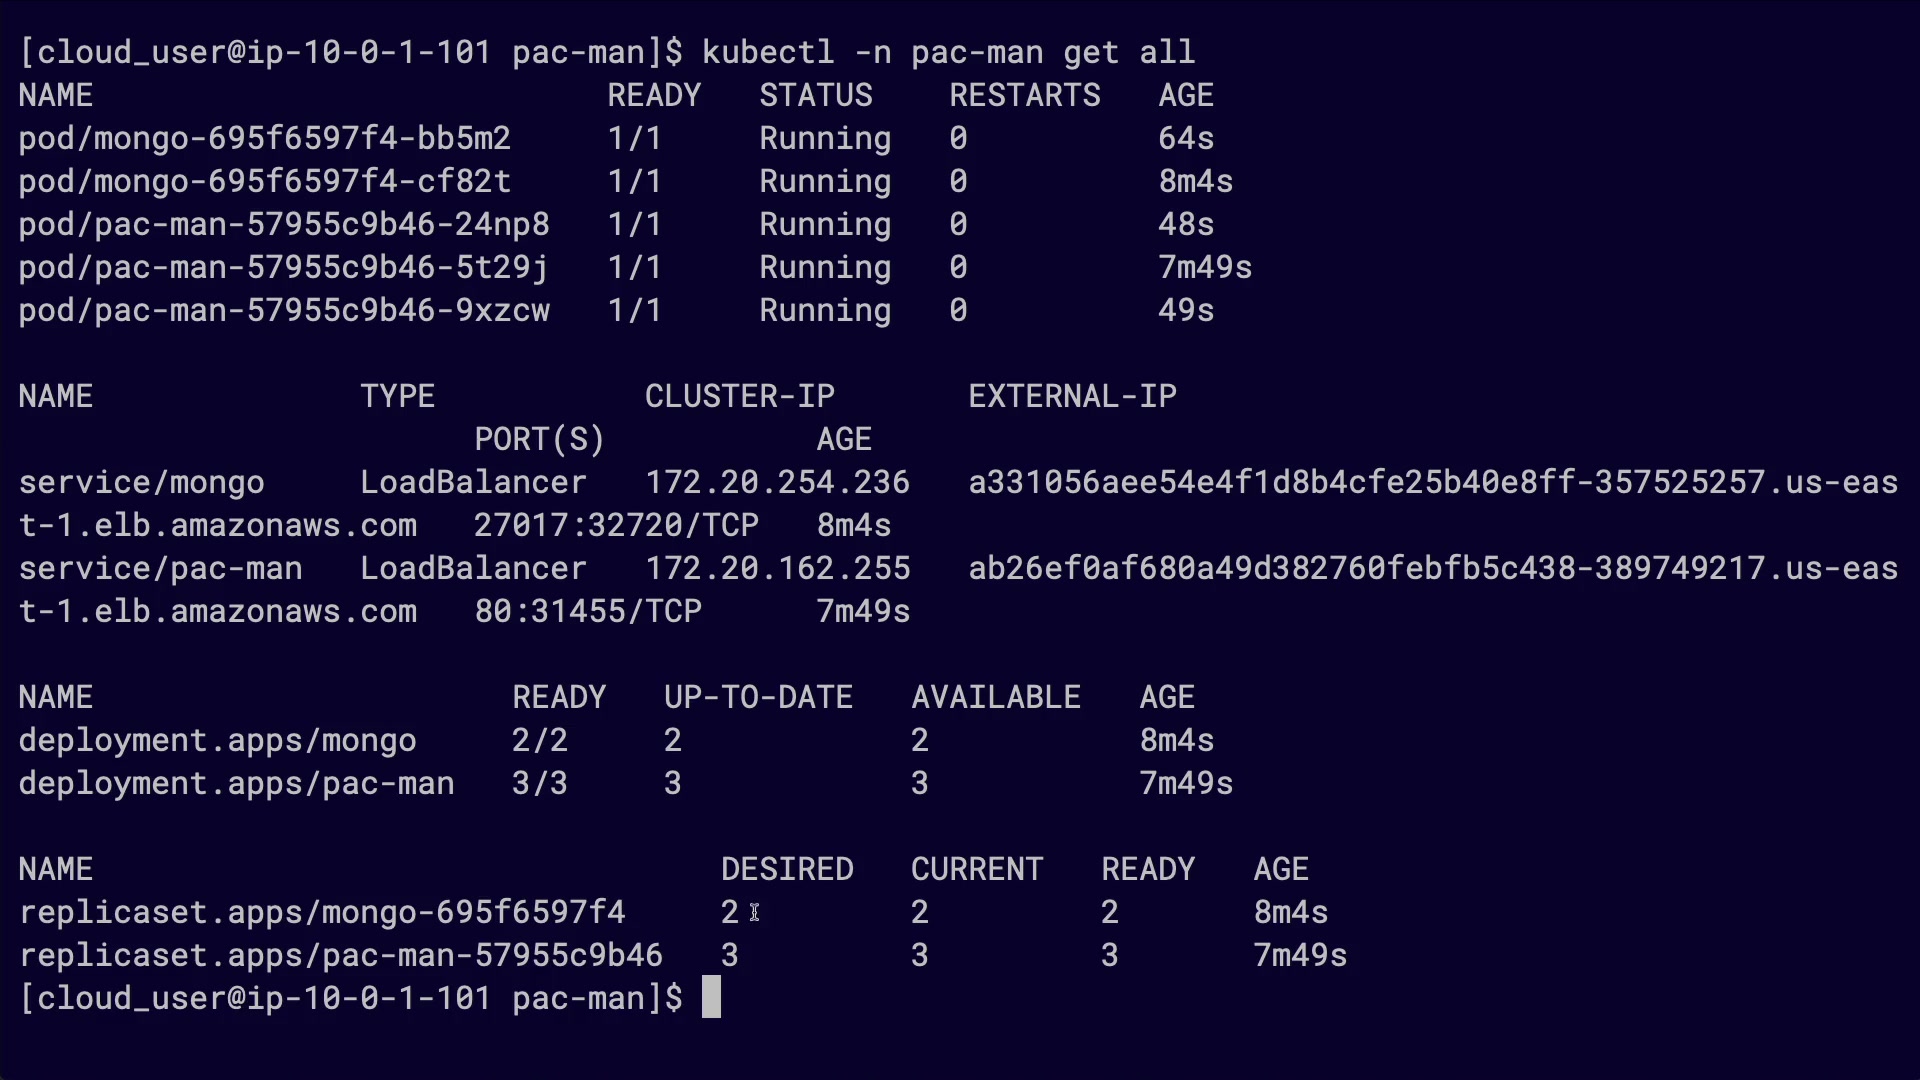The image size is (1920, 1080).
Task: Click the service/pac-man name
Action: click(x=161, y=569)
